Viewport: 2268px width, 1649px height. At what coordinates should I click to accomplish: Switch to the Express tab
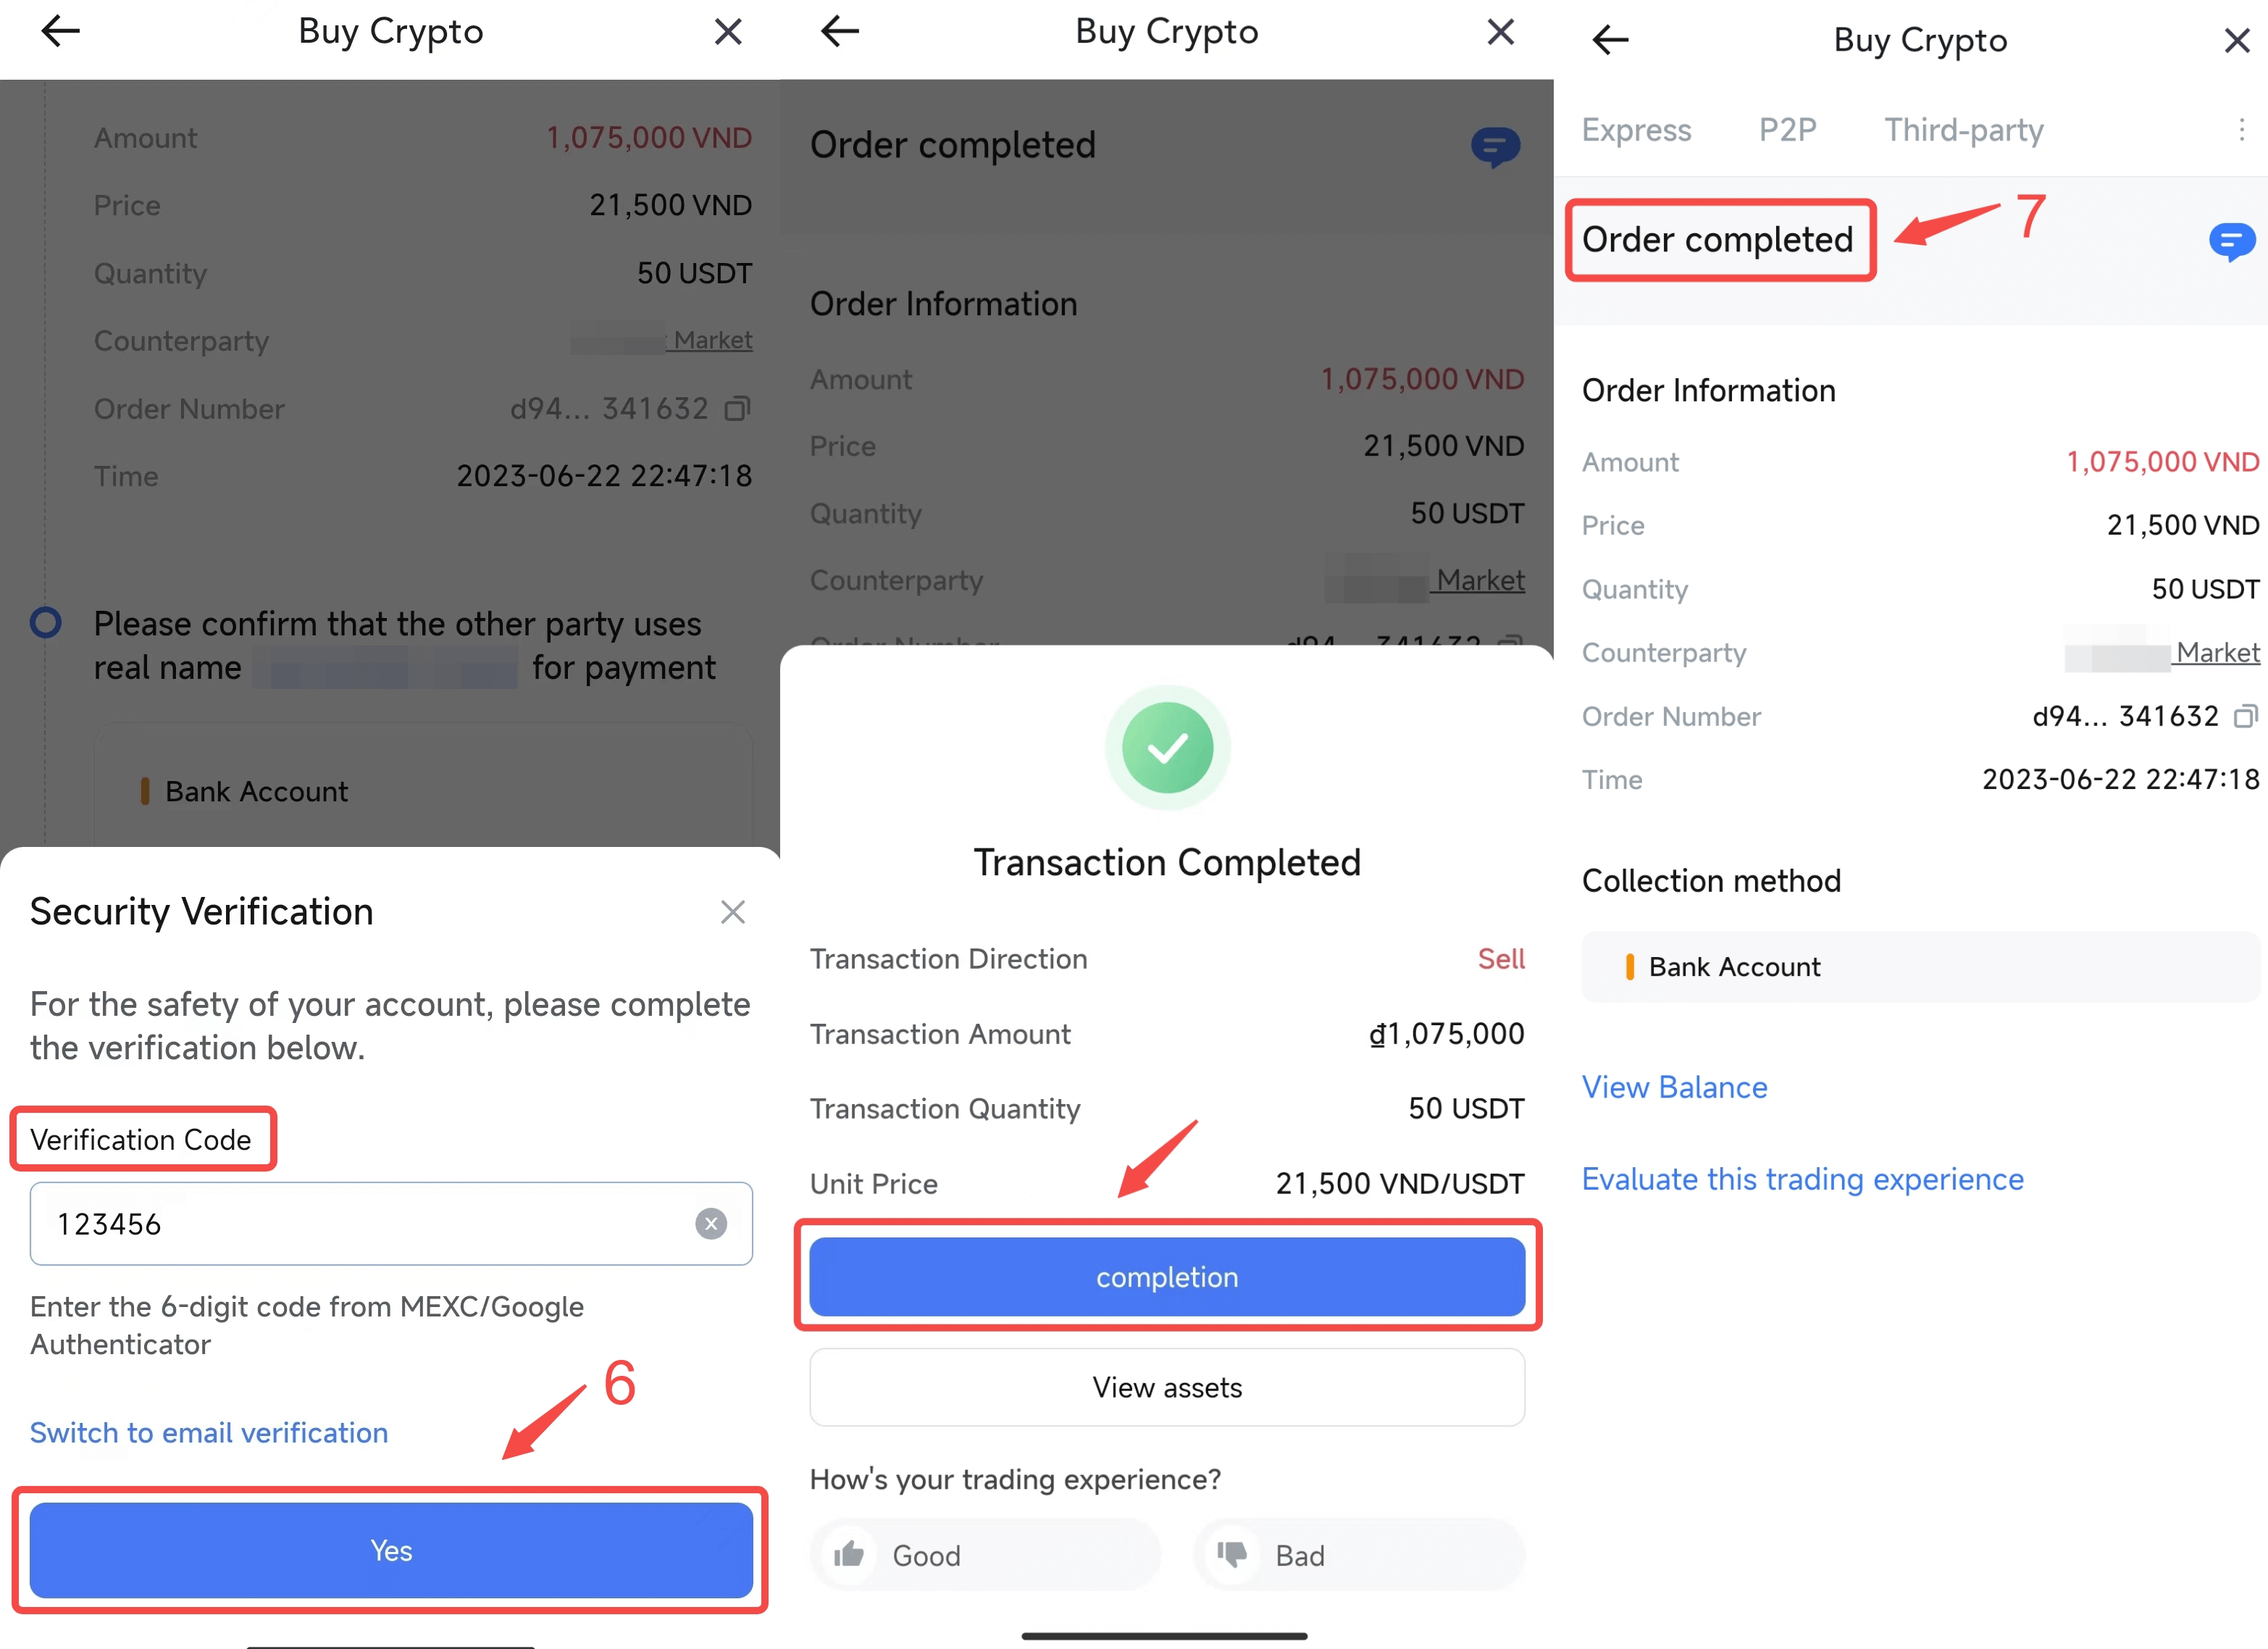tap(1636, 130)
